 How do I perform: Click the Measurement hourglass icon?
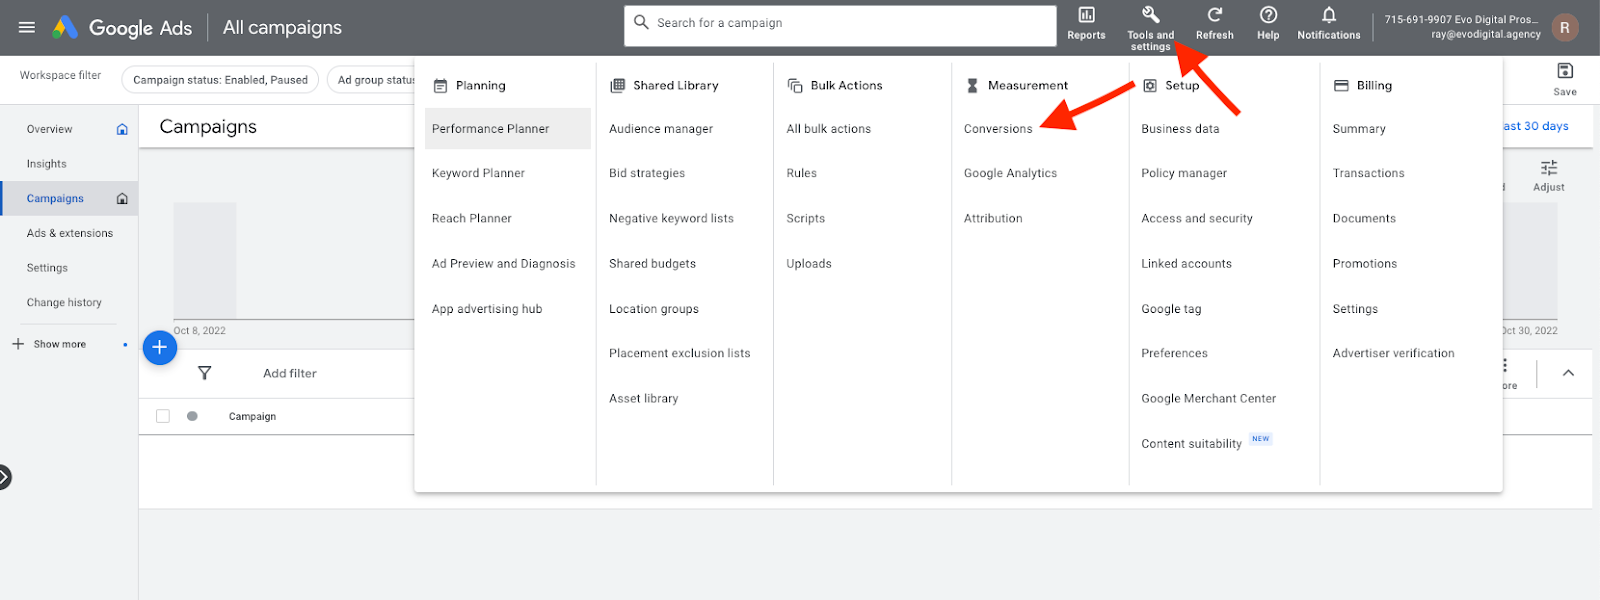coord(972,86)
